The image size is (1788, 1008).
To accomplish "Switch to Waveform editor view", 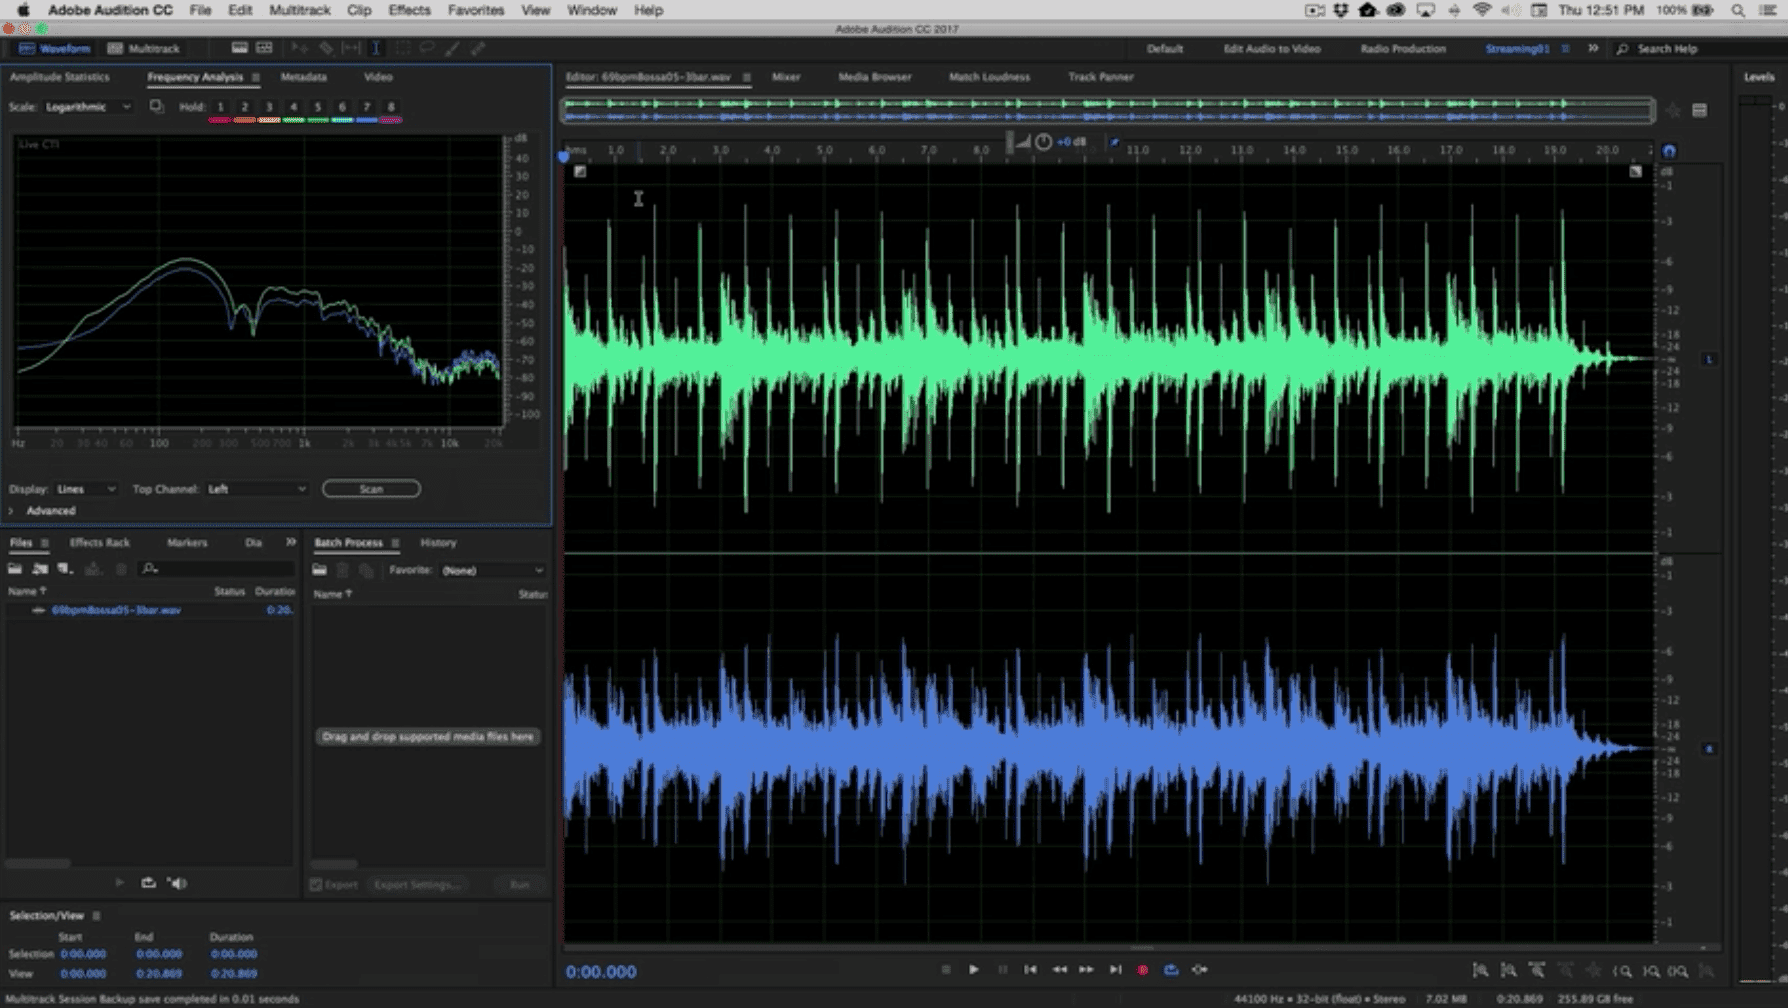I will click(54, 48).
